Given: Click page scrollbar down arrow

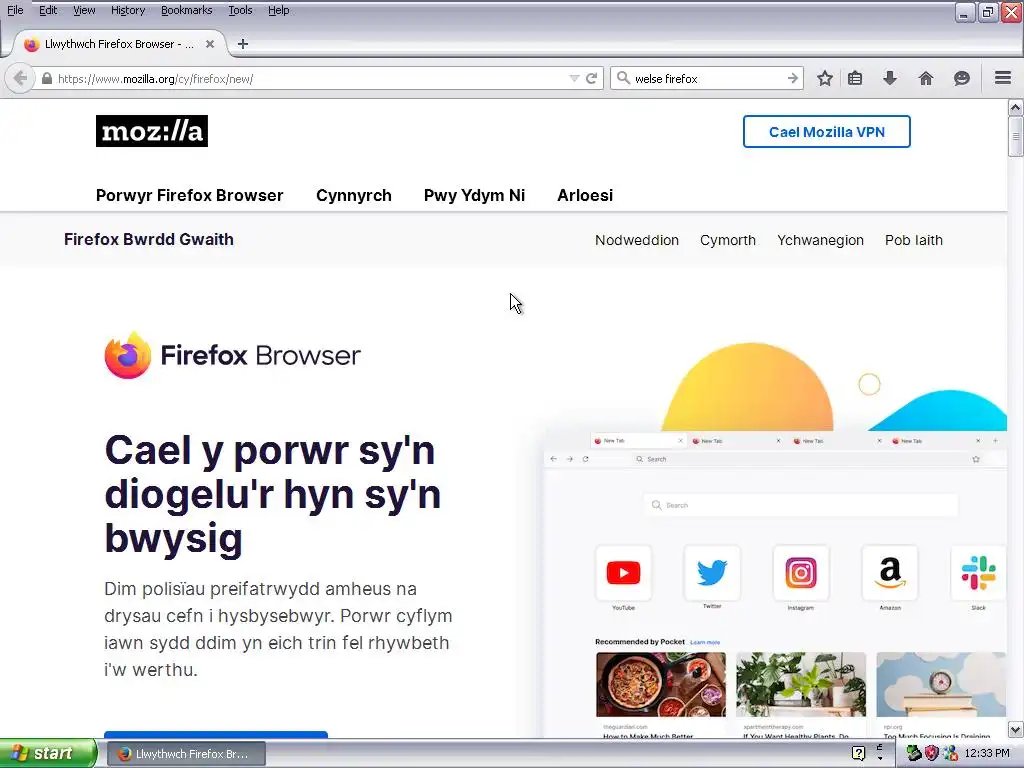Looking at the screenshot, I should point(1015,729).
